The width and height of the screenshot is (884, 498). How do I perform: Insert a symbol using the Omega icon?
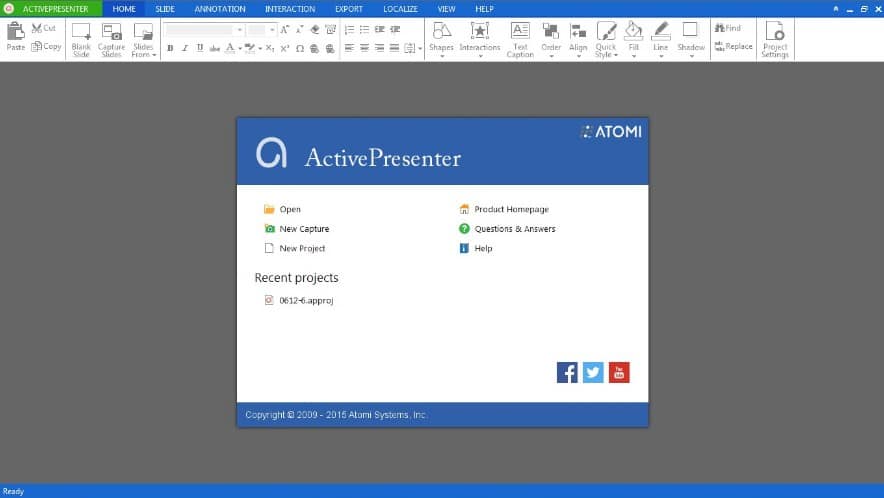tap(300, 49)
